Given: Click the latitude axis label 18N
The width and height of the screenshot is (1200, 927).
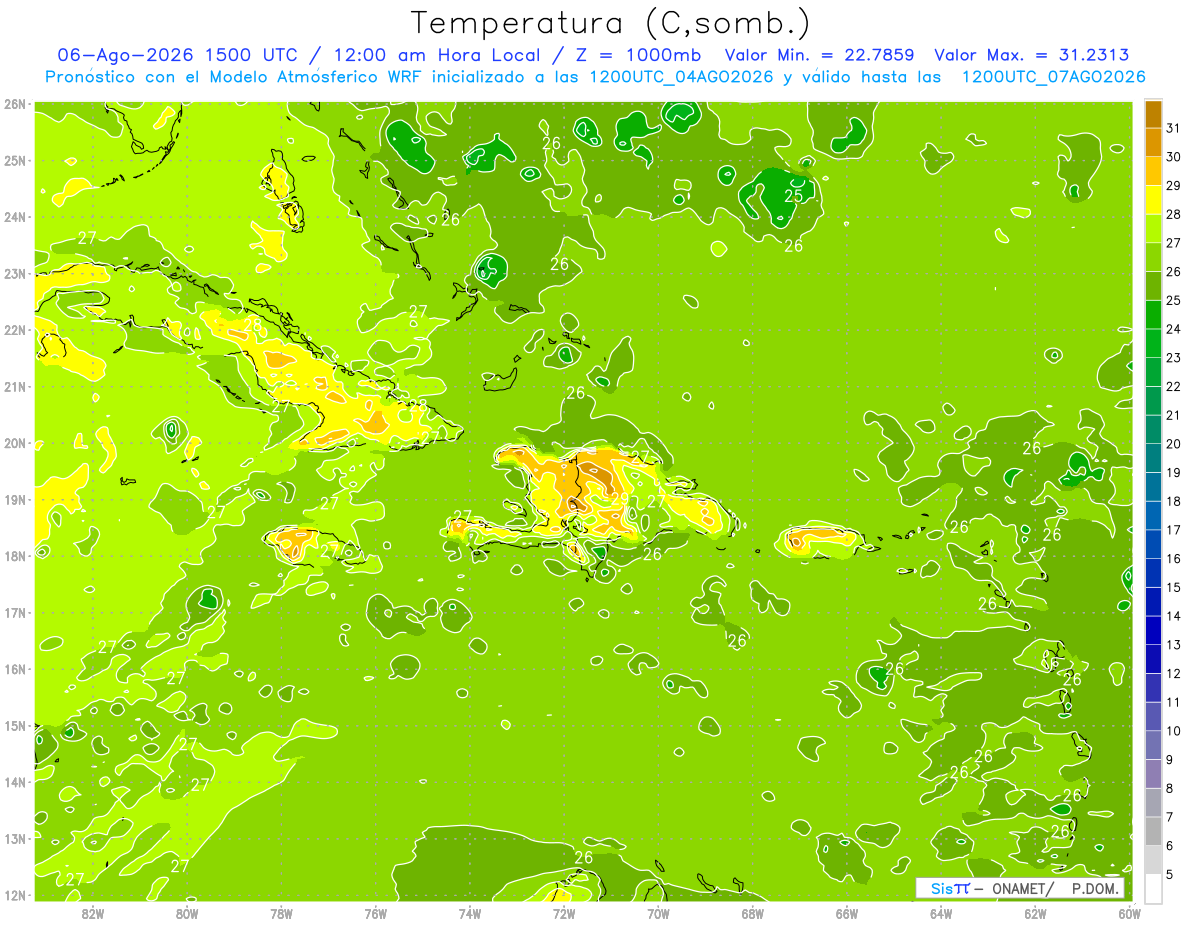Looking at the screenshot, I should [x=14, y=556].
